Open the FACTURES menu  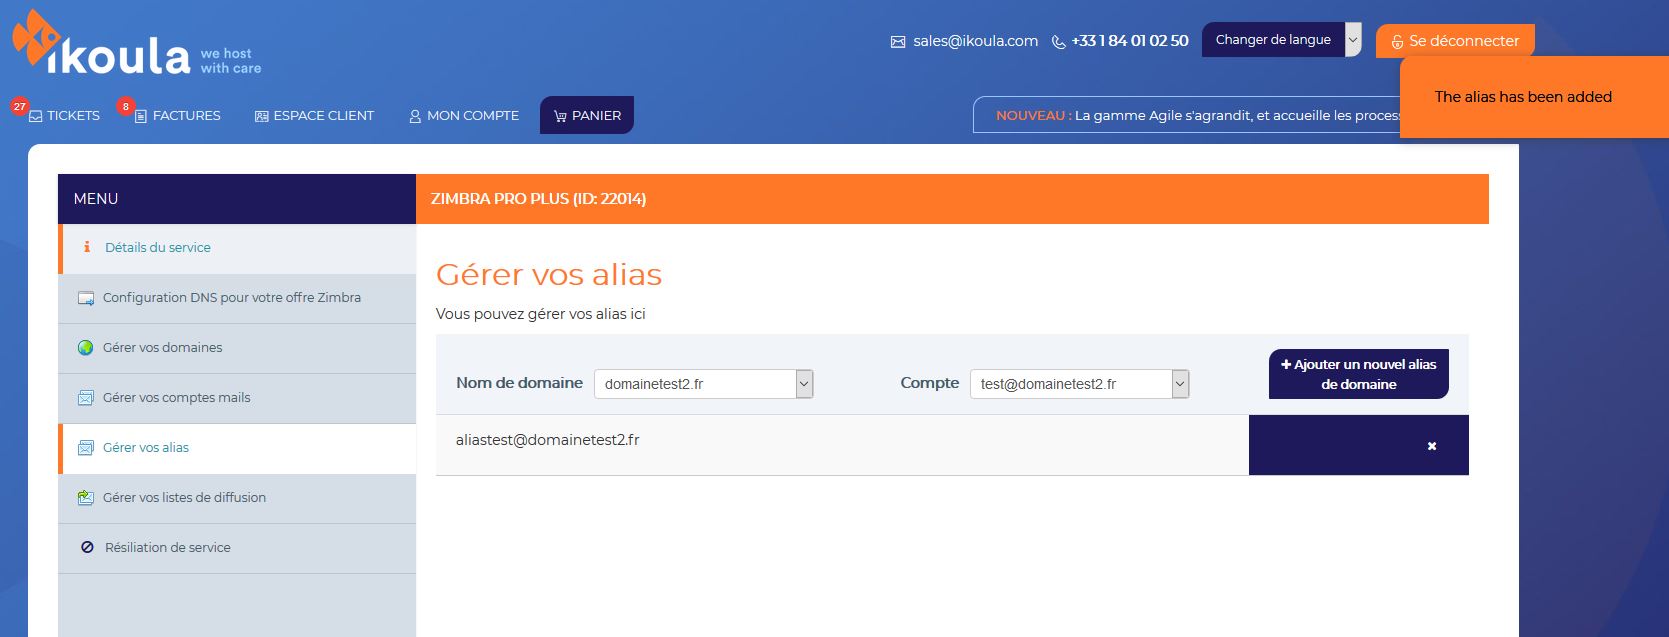pos(178,116)
